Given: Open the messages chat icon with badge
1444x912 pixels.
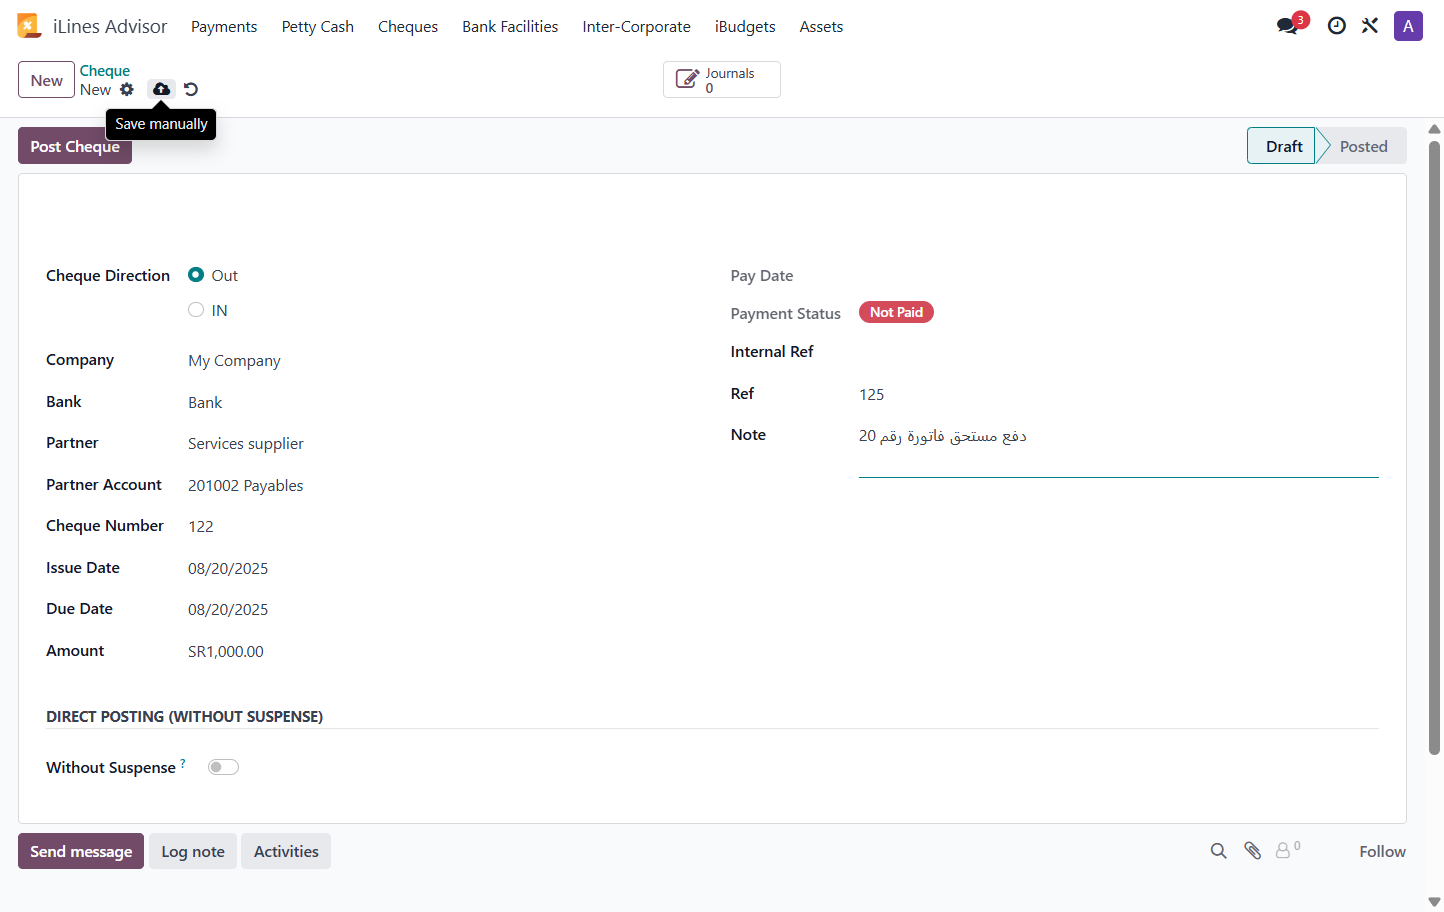Looking at the screenshot, I should tap(1291, 24).
